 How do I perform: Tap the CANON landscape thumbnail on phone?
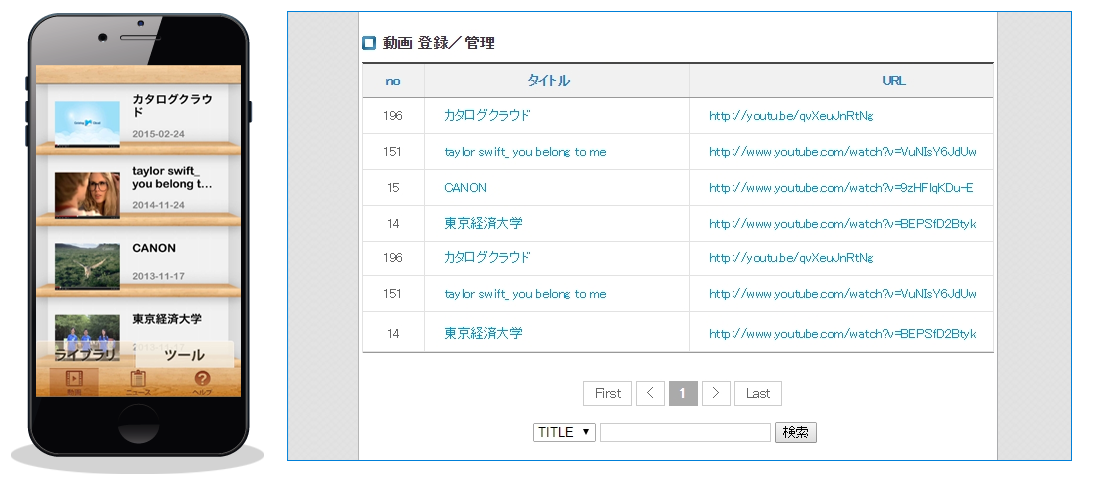[x=87, y=265]
